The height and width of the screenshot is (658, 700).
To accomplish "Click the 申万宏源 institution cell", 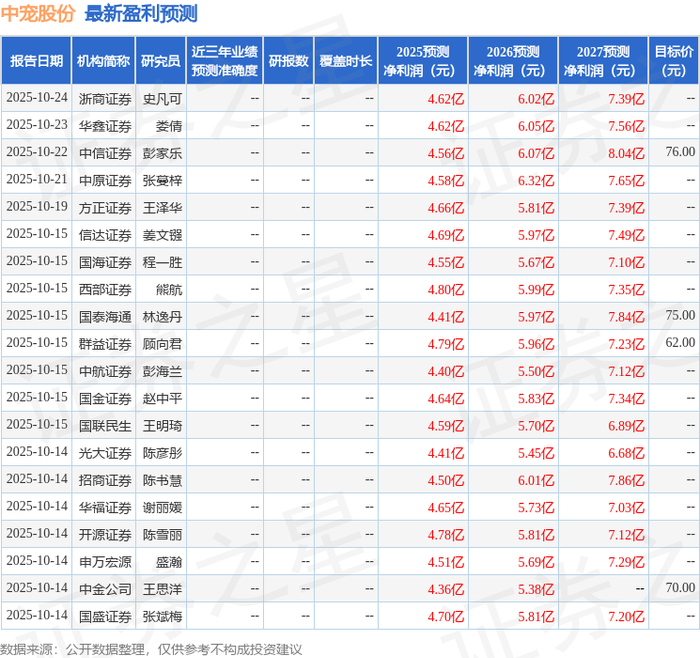I will [105, 562].
